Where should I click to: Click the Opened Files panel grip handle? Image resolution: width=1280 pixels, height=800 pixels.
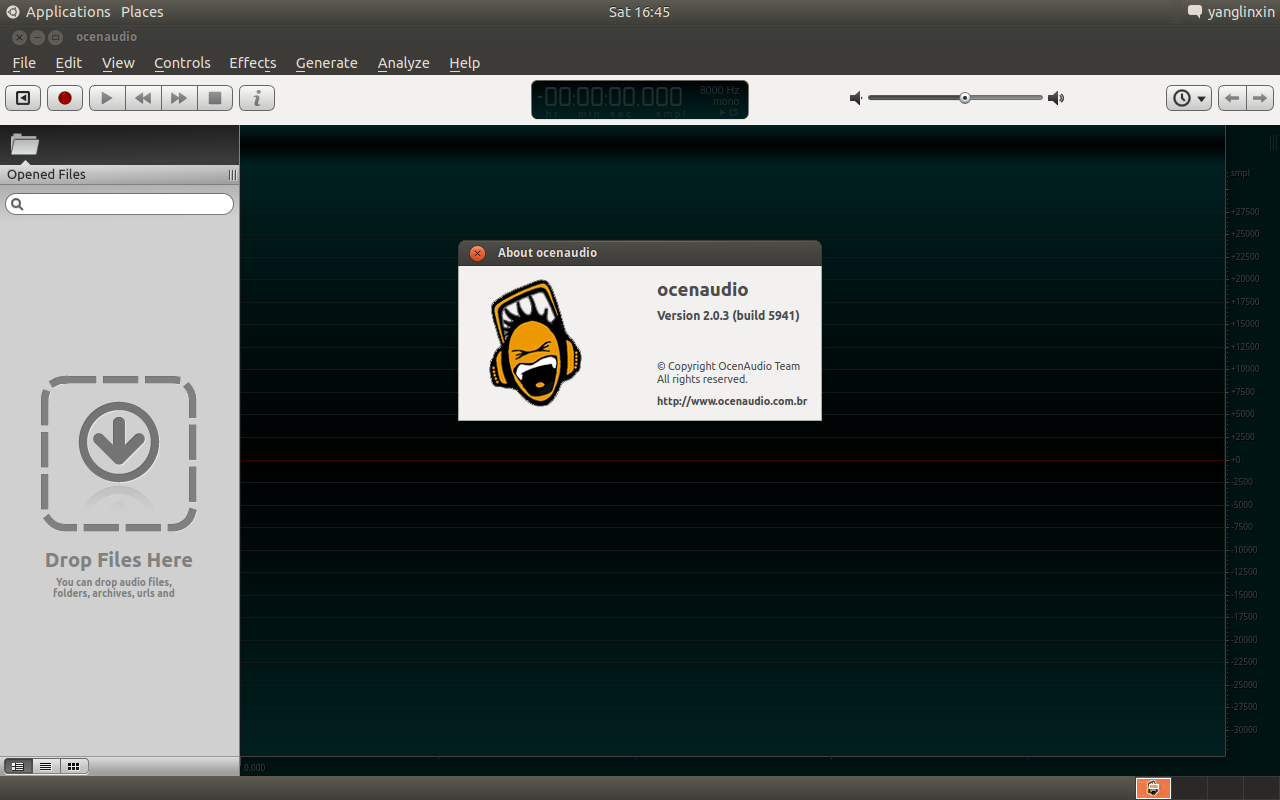click(x=232, y=175)
